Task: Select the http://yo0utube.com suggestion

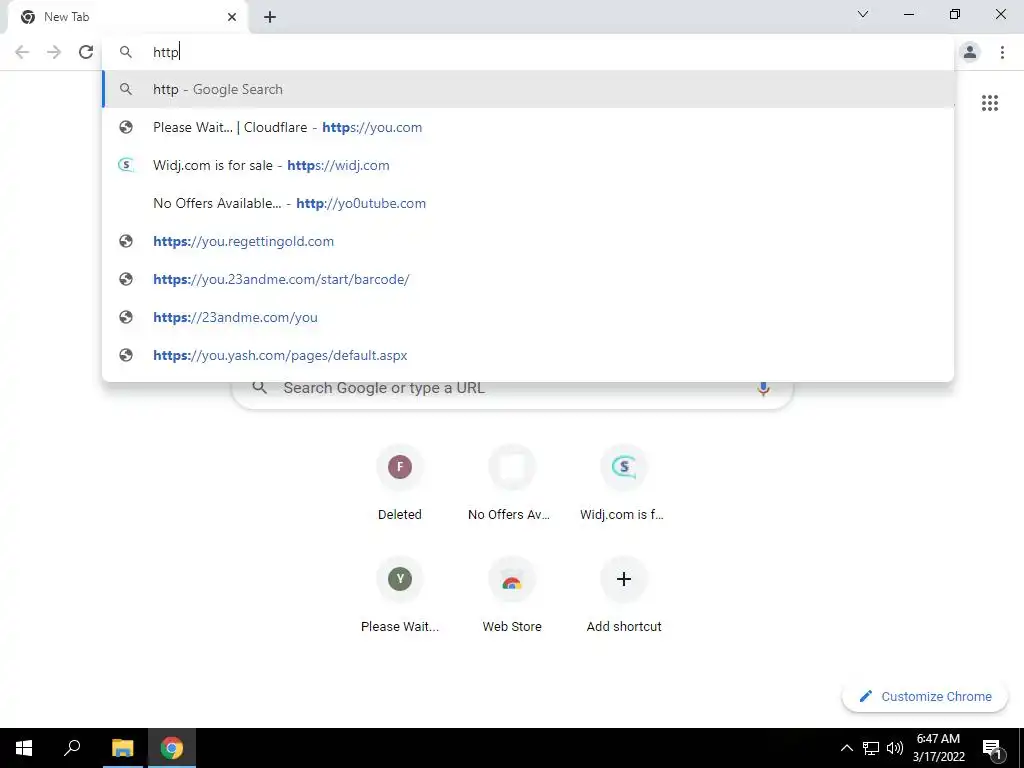Action: (528, 203)
